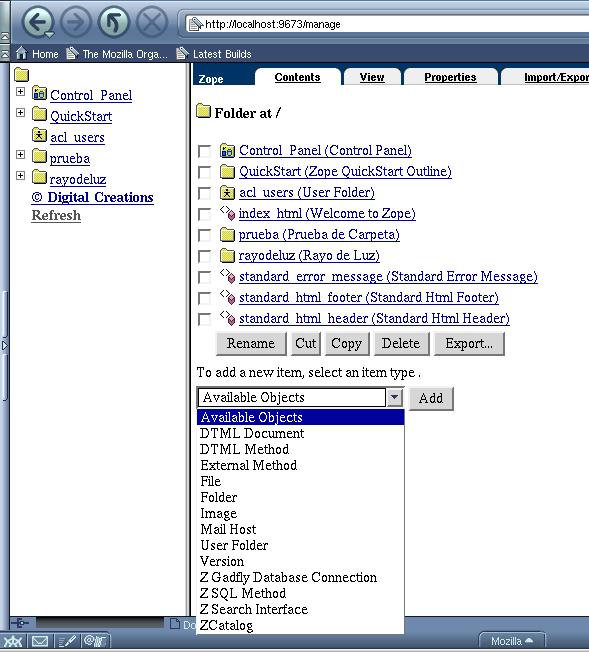Check the QuickStart checkbox

pos(204,172)
